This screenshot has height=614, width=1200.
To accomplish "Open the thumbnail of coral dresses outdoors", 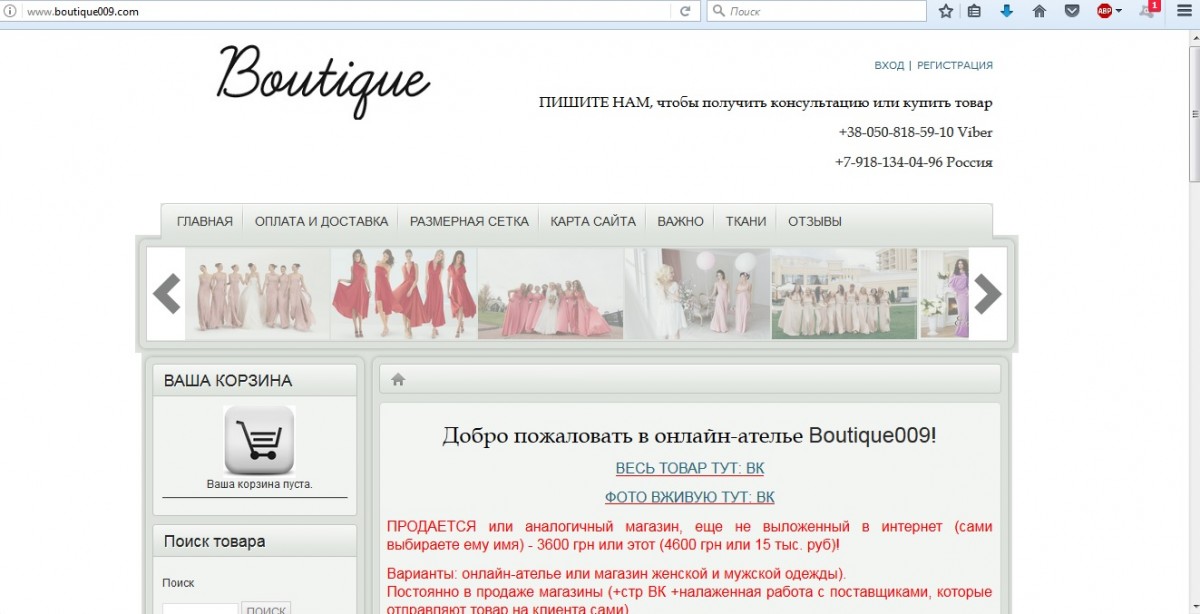I will pyautogui.click(x=551, y=294).
